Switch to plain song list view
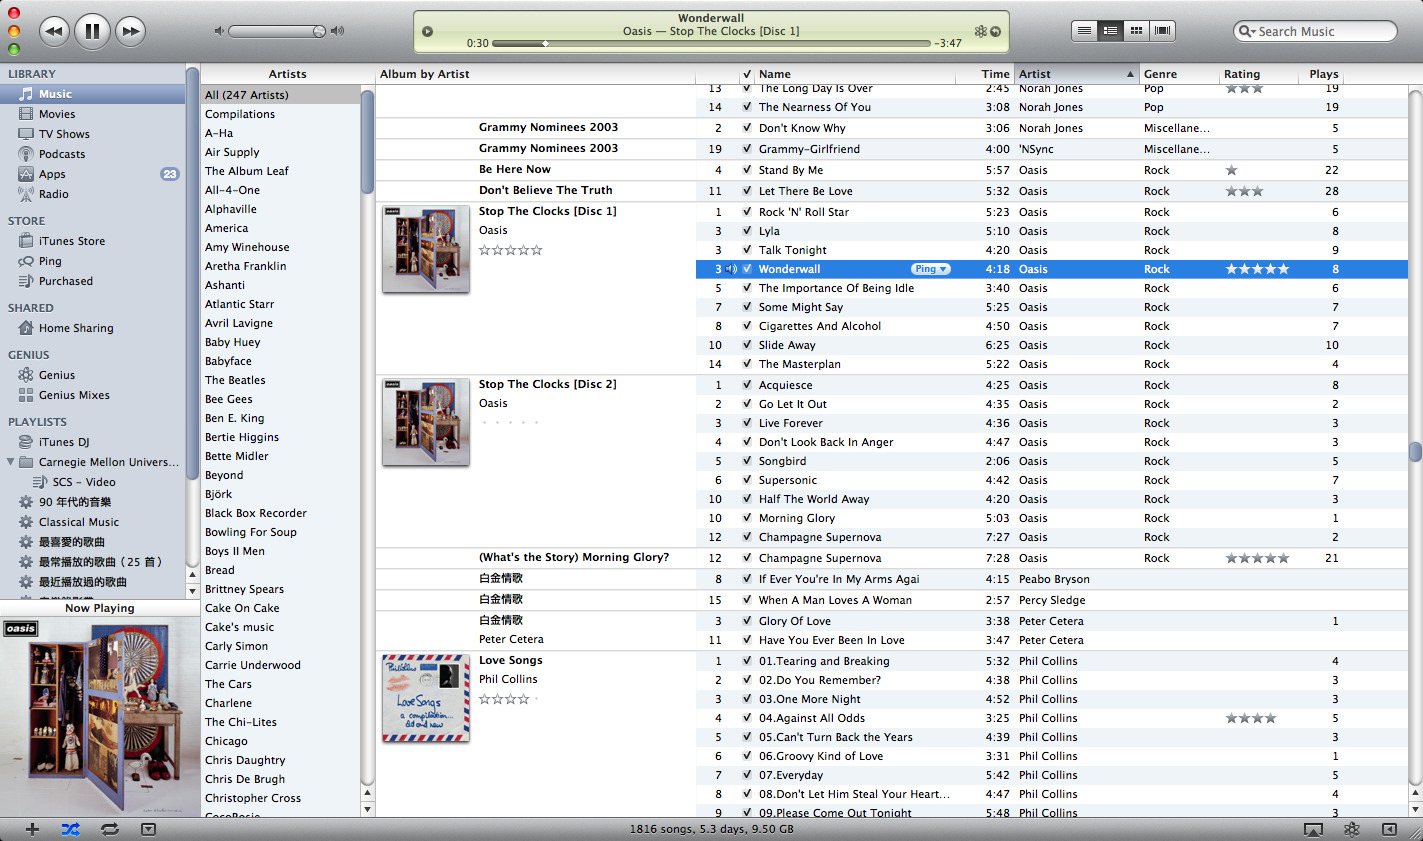This screenshot has width=1423, height=841. click(x=1084, y=31)
